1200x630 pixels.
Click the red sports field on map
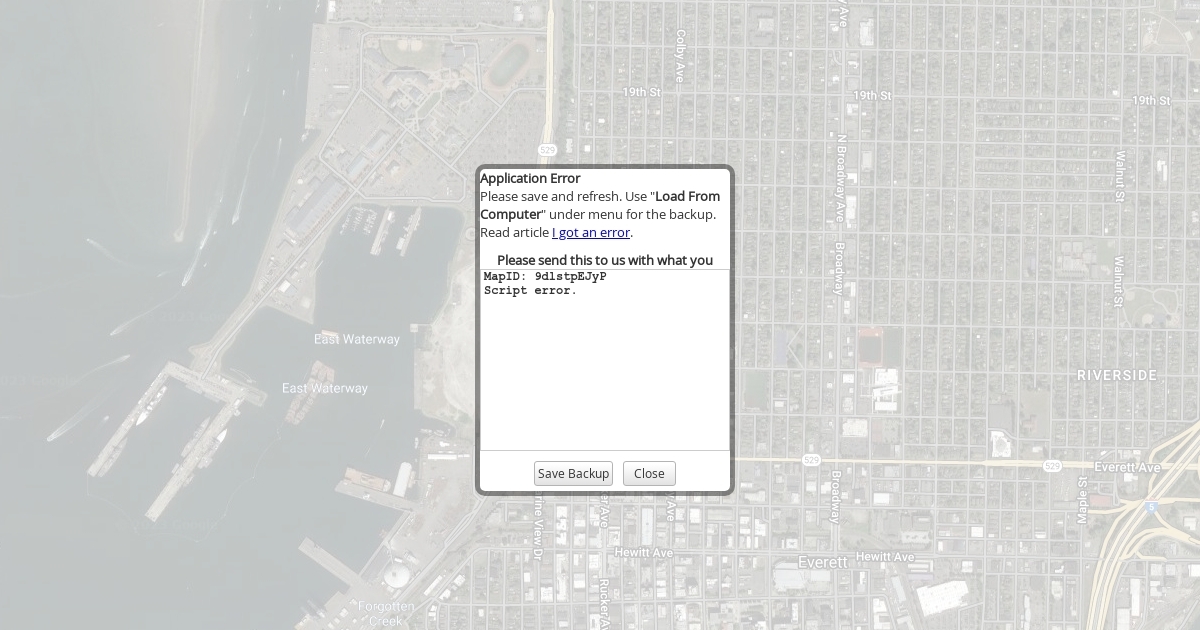click(x=870, y=347)
